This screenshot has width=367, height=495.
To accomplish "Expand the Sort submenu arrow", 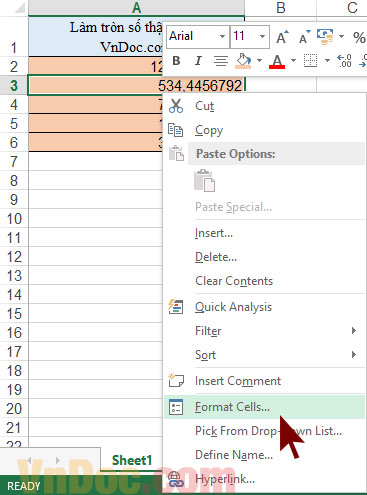I will click(x=354, y=354).
